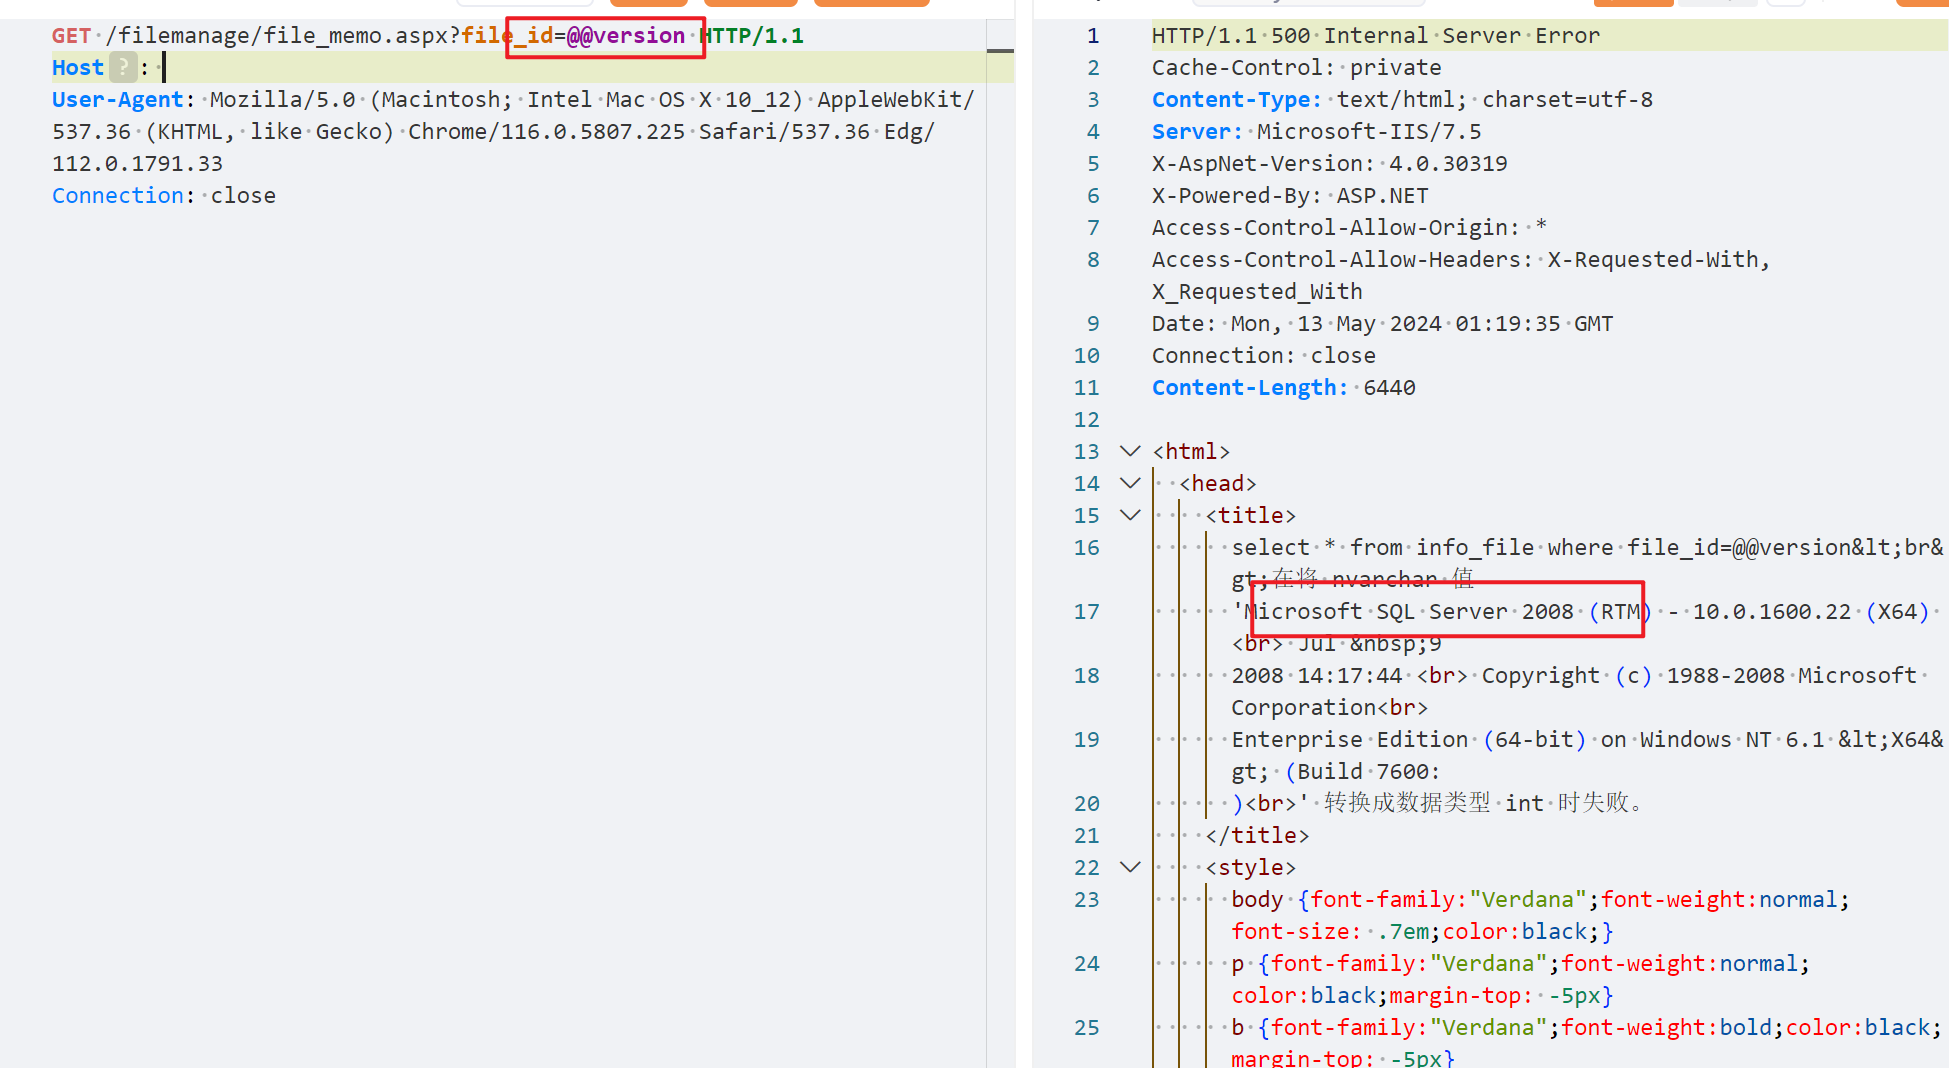
Task: Click the response 'Connection: close' header
Action: 1264,356
